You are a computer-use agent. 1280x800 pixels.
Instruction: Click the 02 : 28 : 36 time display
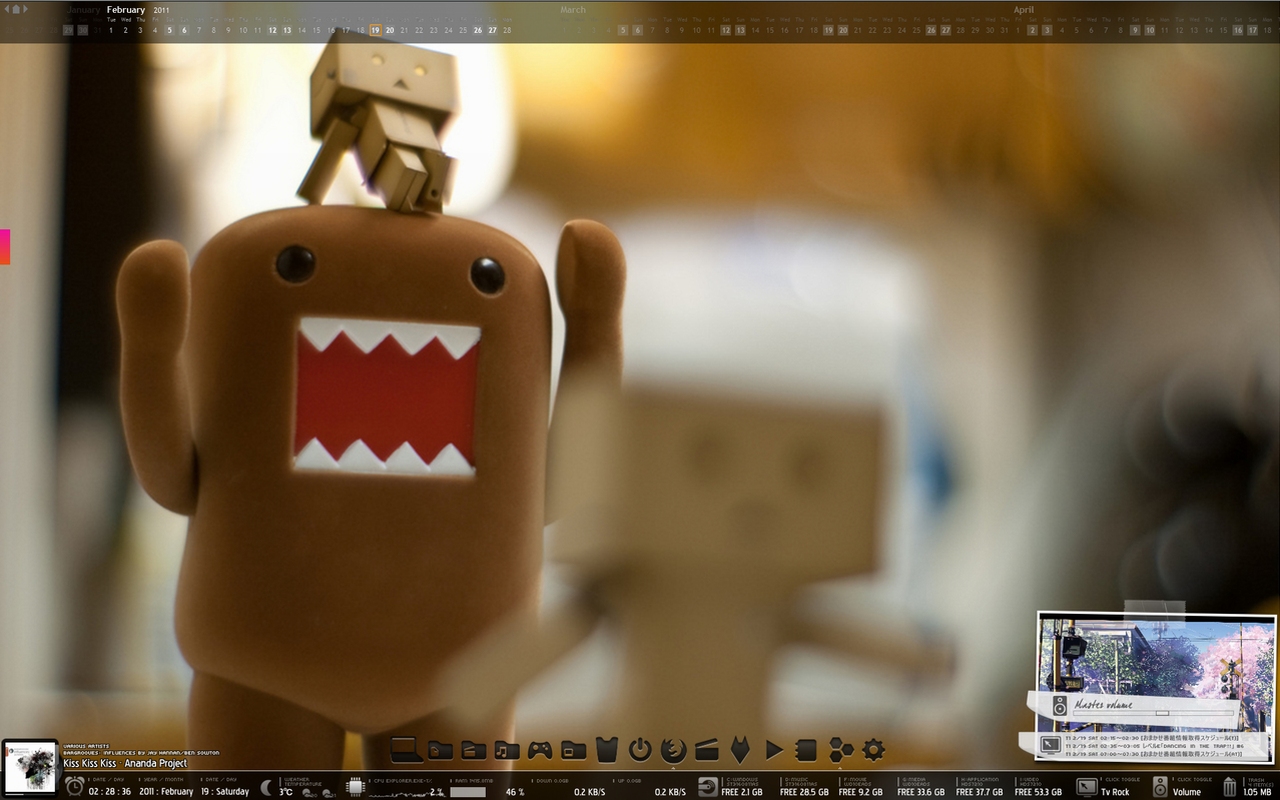point(110,792)
